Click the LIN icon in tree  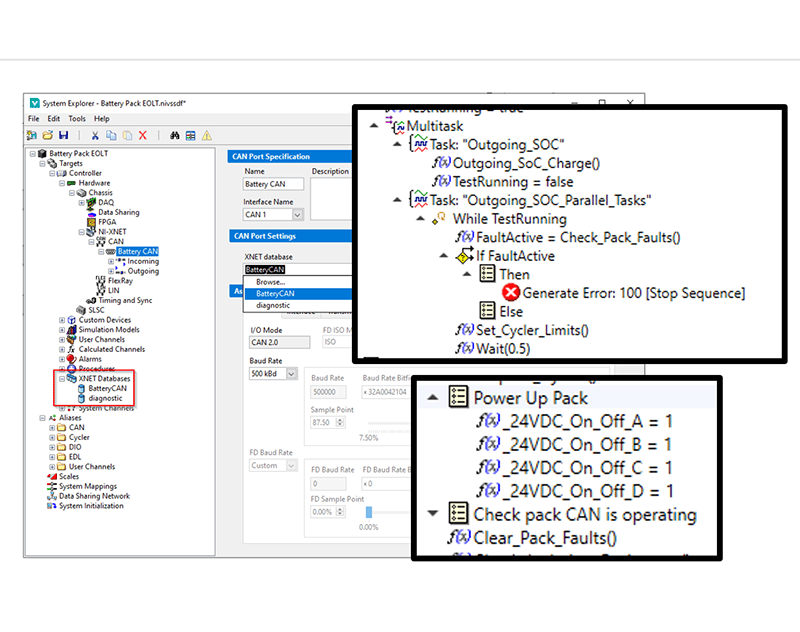[101, 290]
